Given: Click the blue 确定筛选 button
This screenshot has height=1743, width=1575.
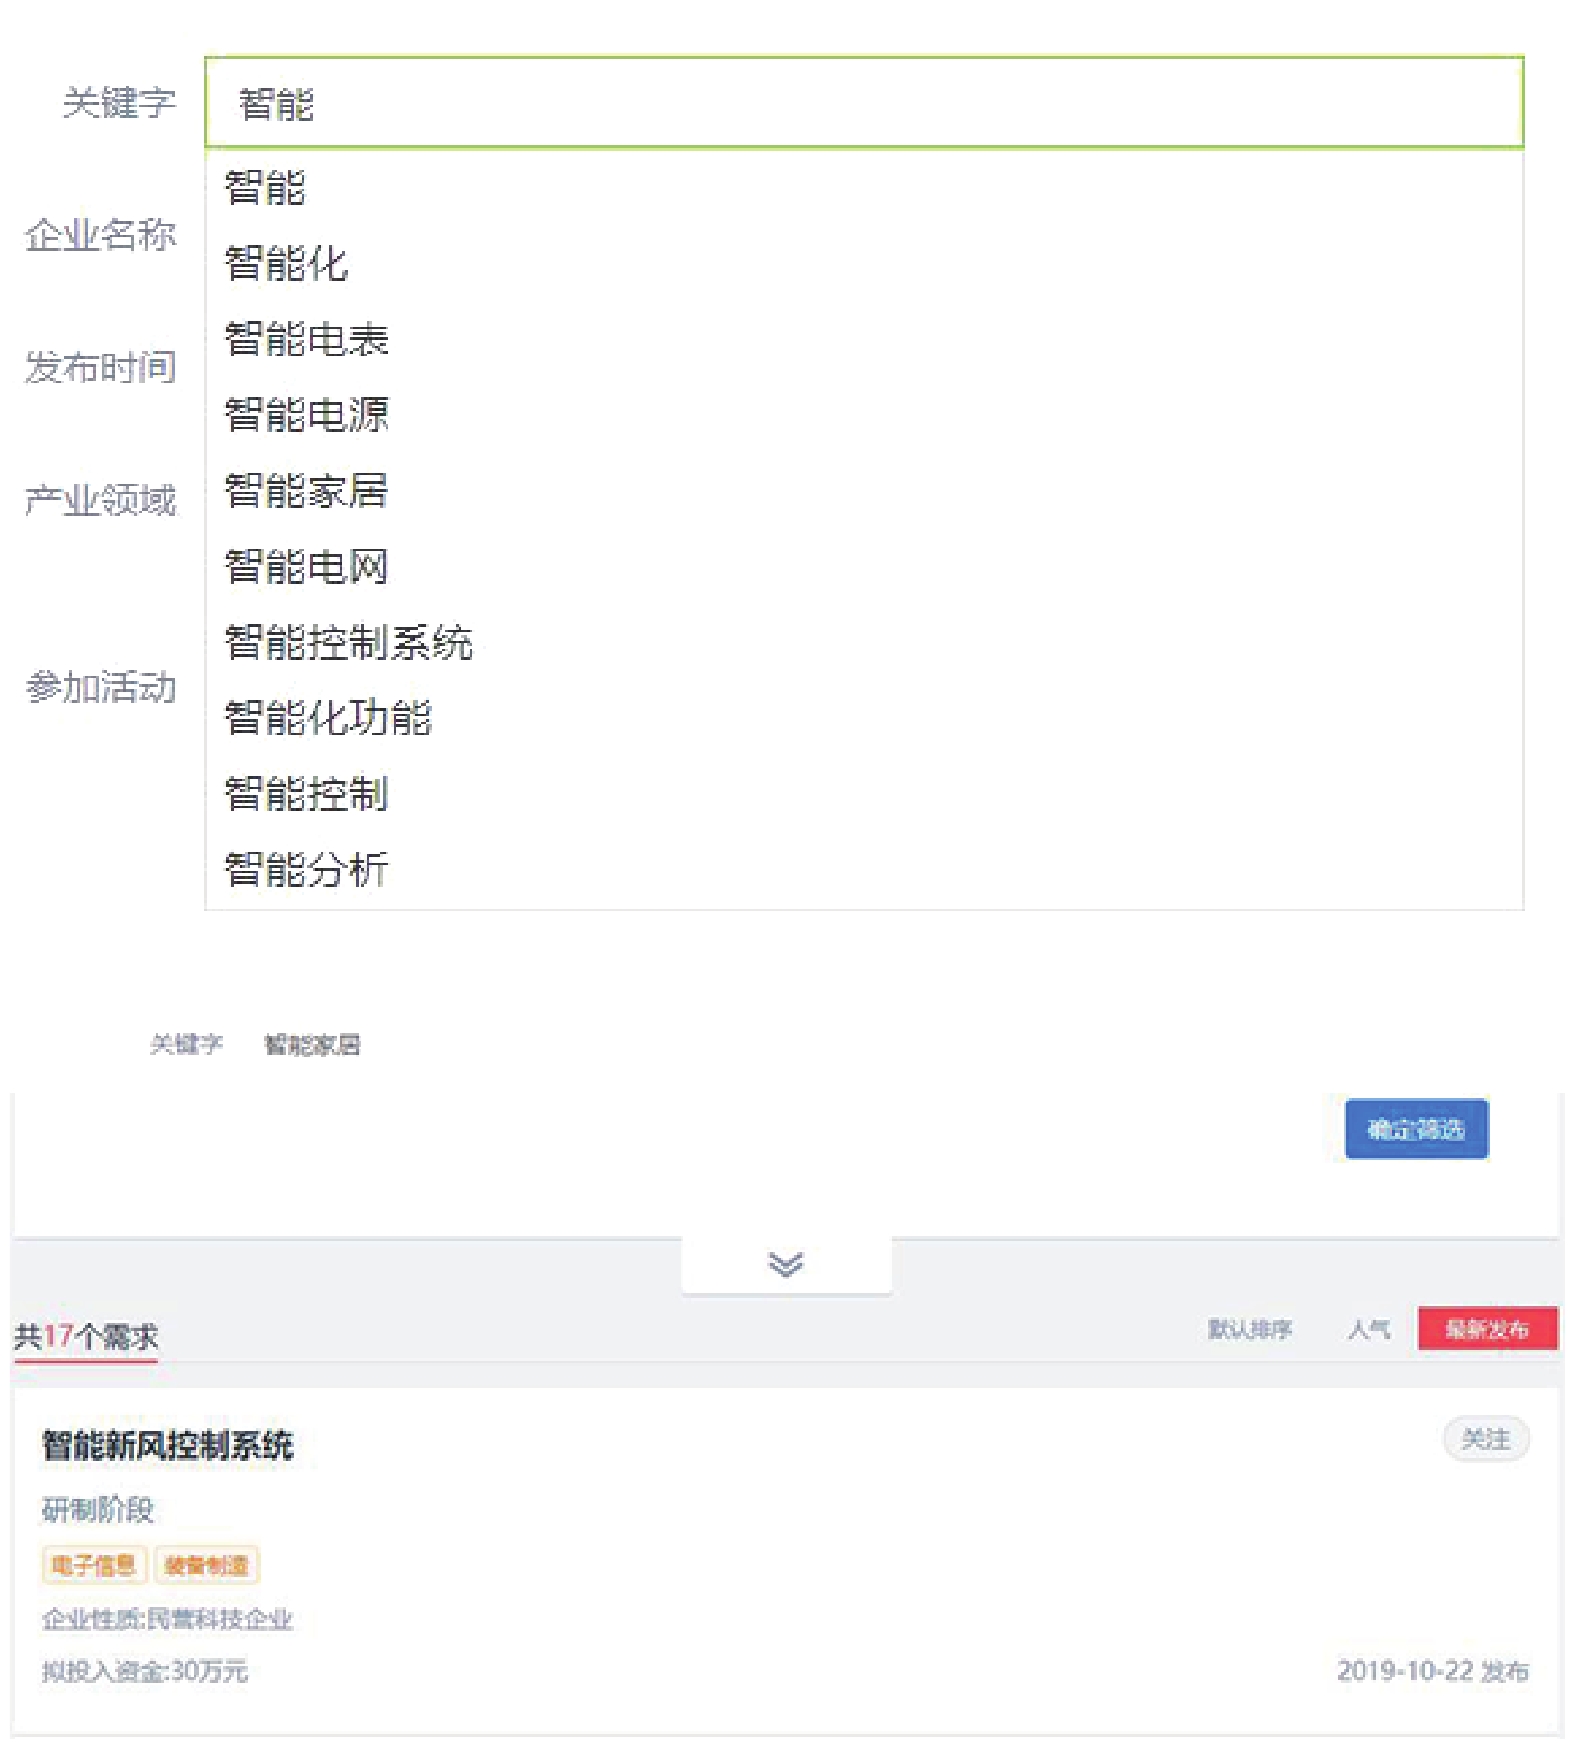Looking at the screenshot, I should pyautogui.click(x=1416, y=1129).
